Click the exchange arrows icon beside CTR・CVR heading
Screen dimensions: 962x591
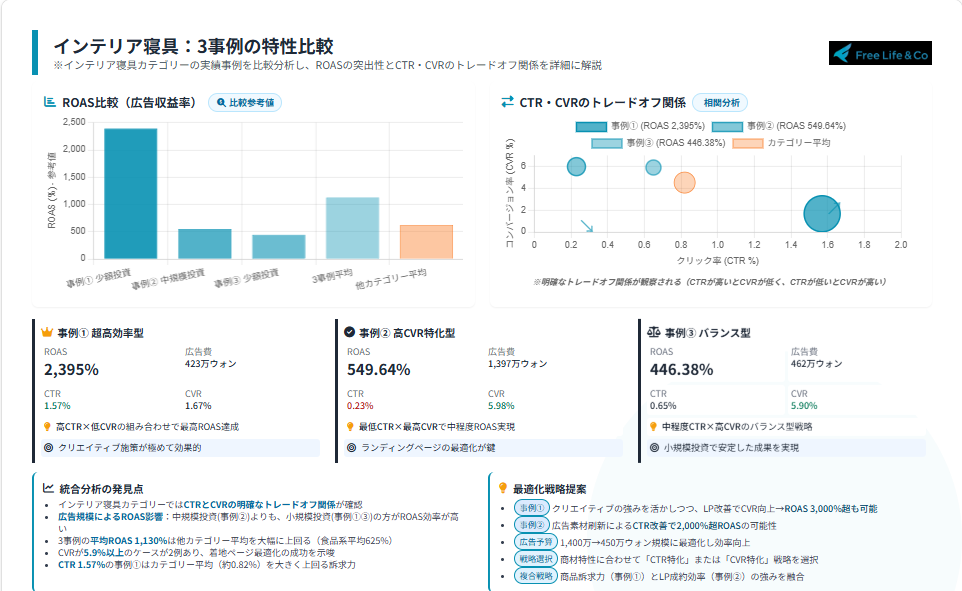(507, 102)
